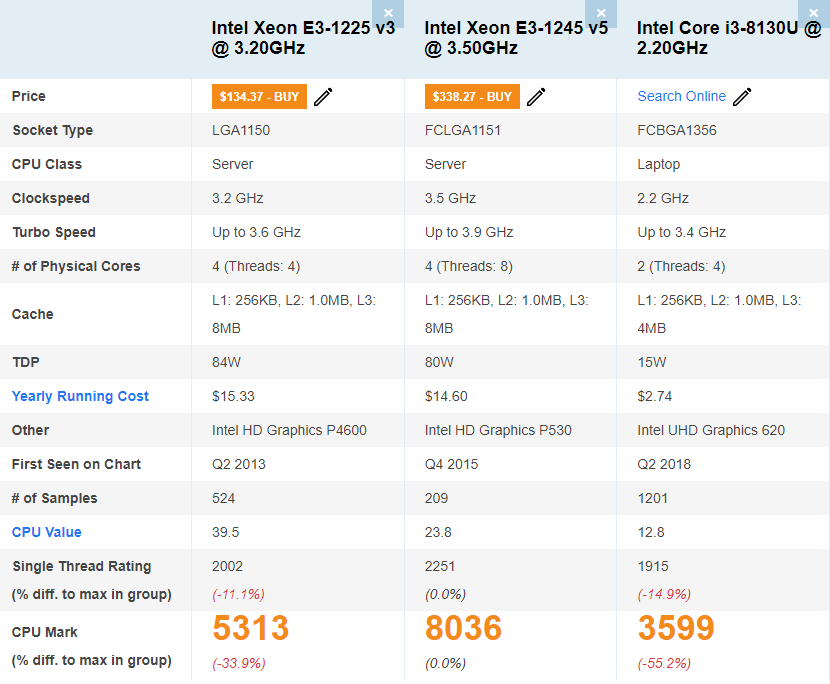Open the Yearly Running Cost link
Image resolution: width=830 pixels, height=684 pixels.
(x=80, y=397)
